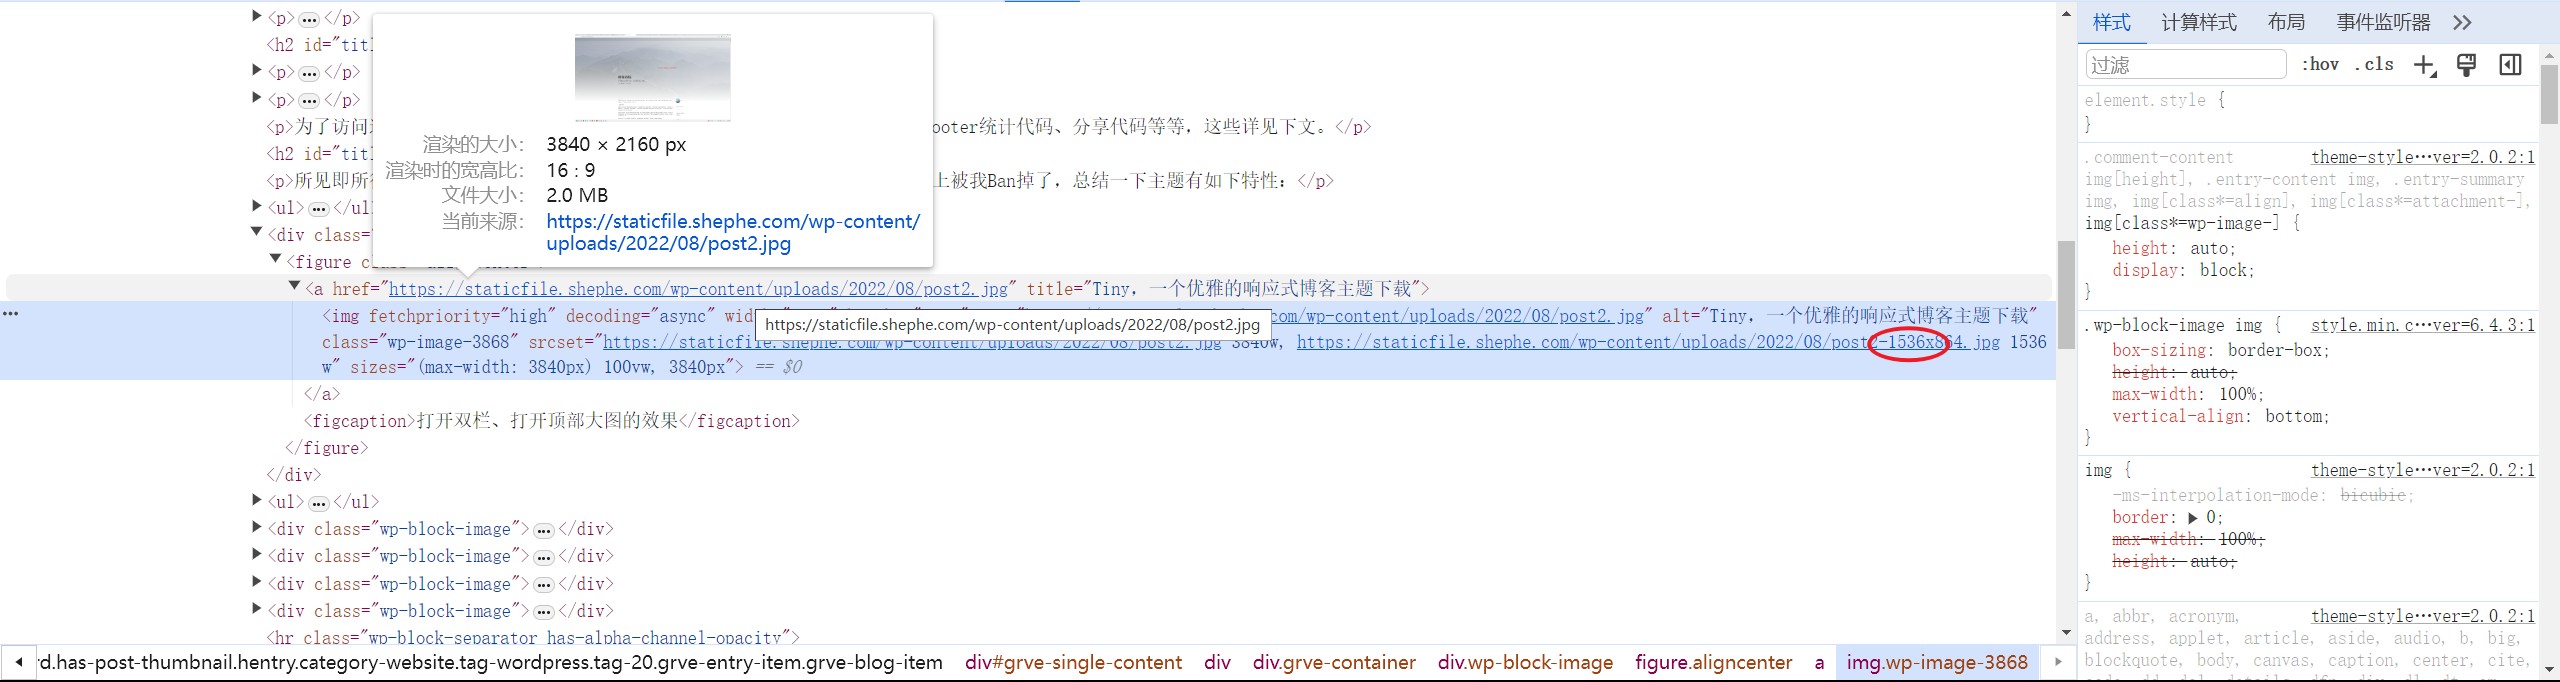Click the srcset post2-1536x864.jpg URL

click(x=1648, y=342)
